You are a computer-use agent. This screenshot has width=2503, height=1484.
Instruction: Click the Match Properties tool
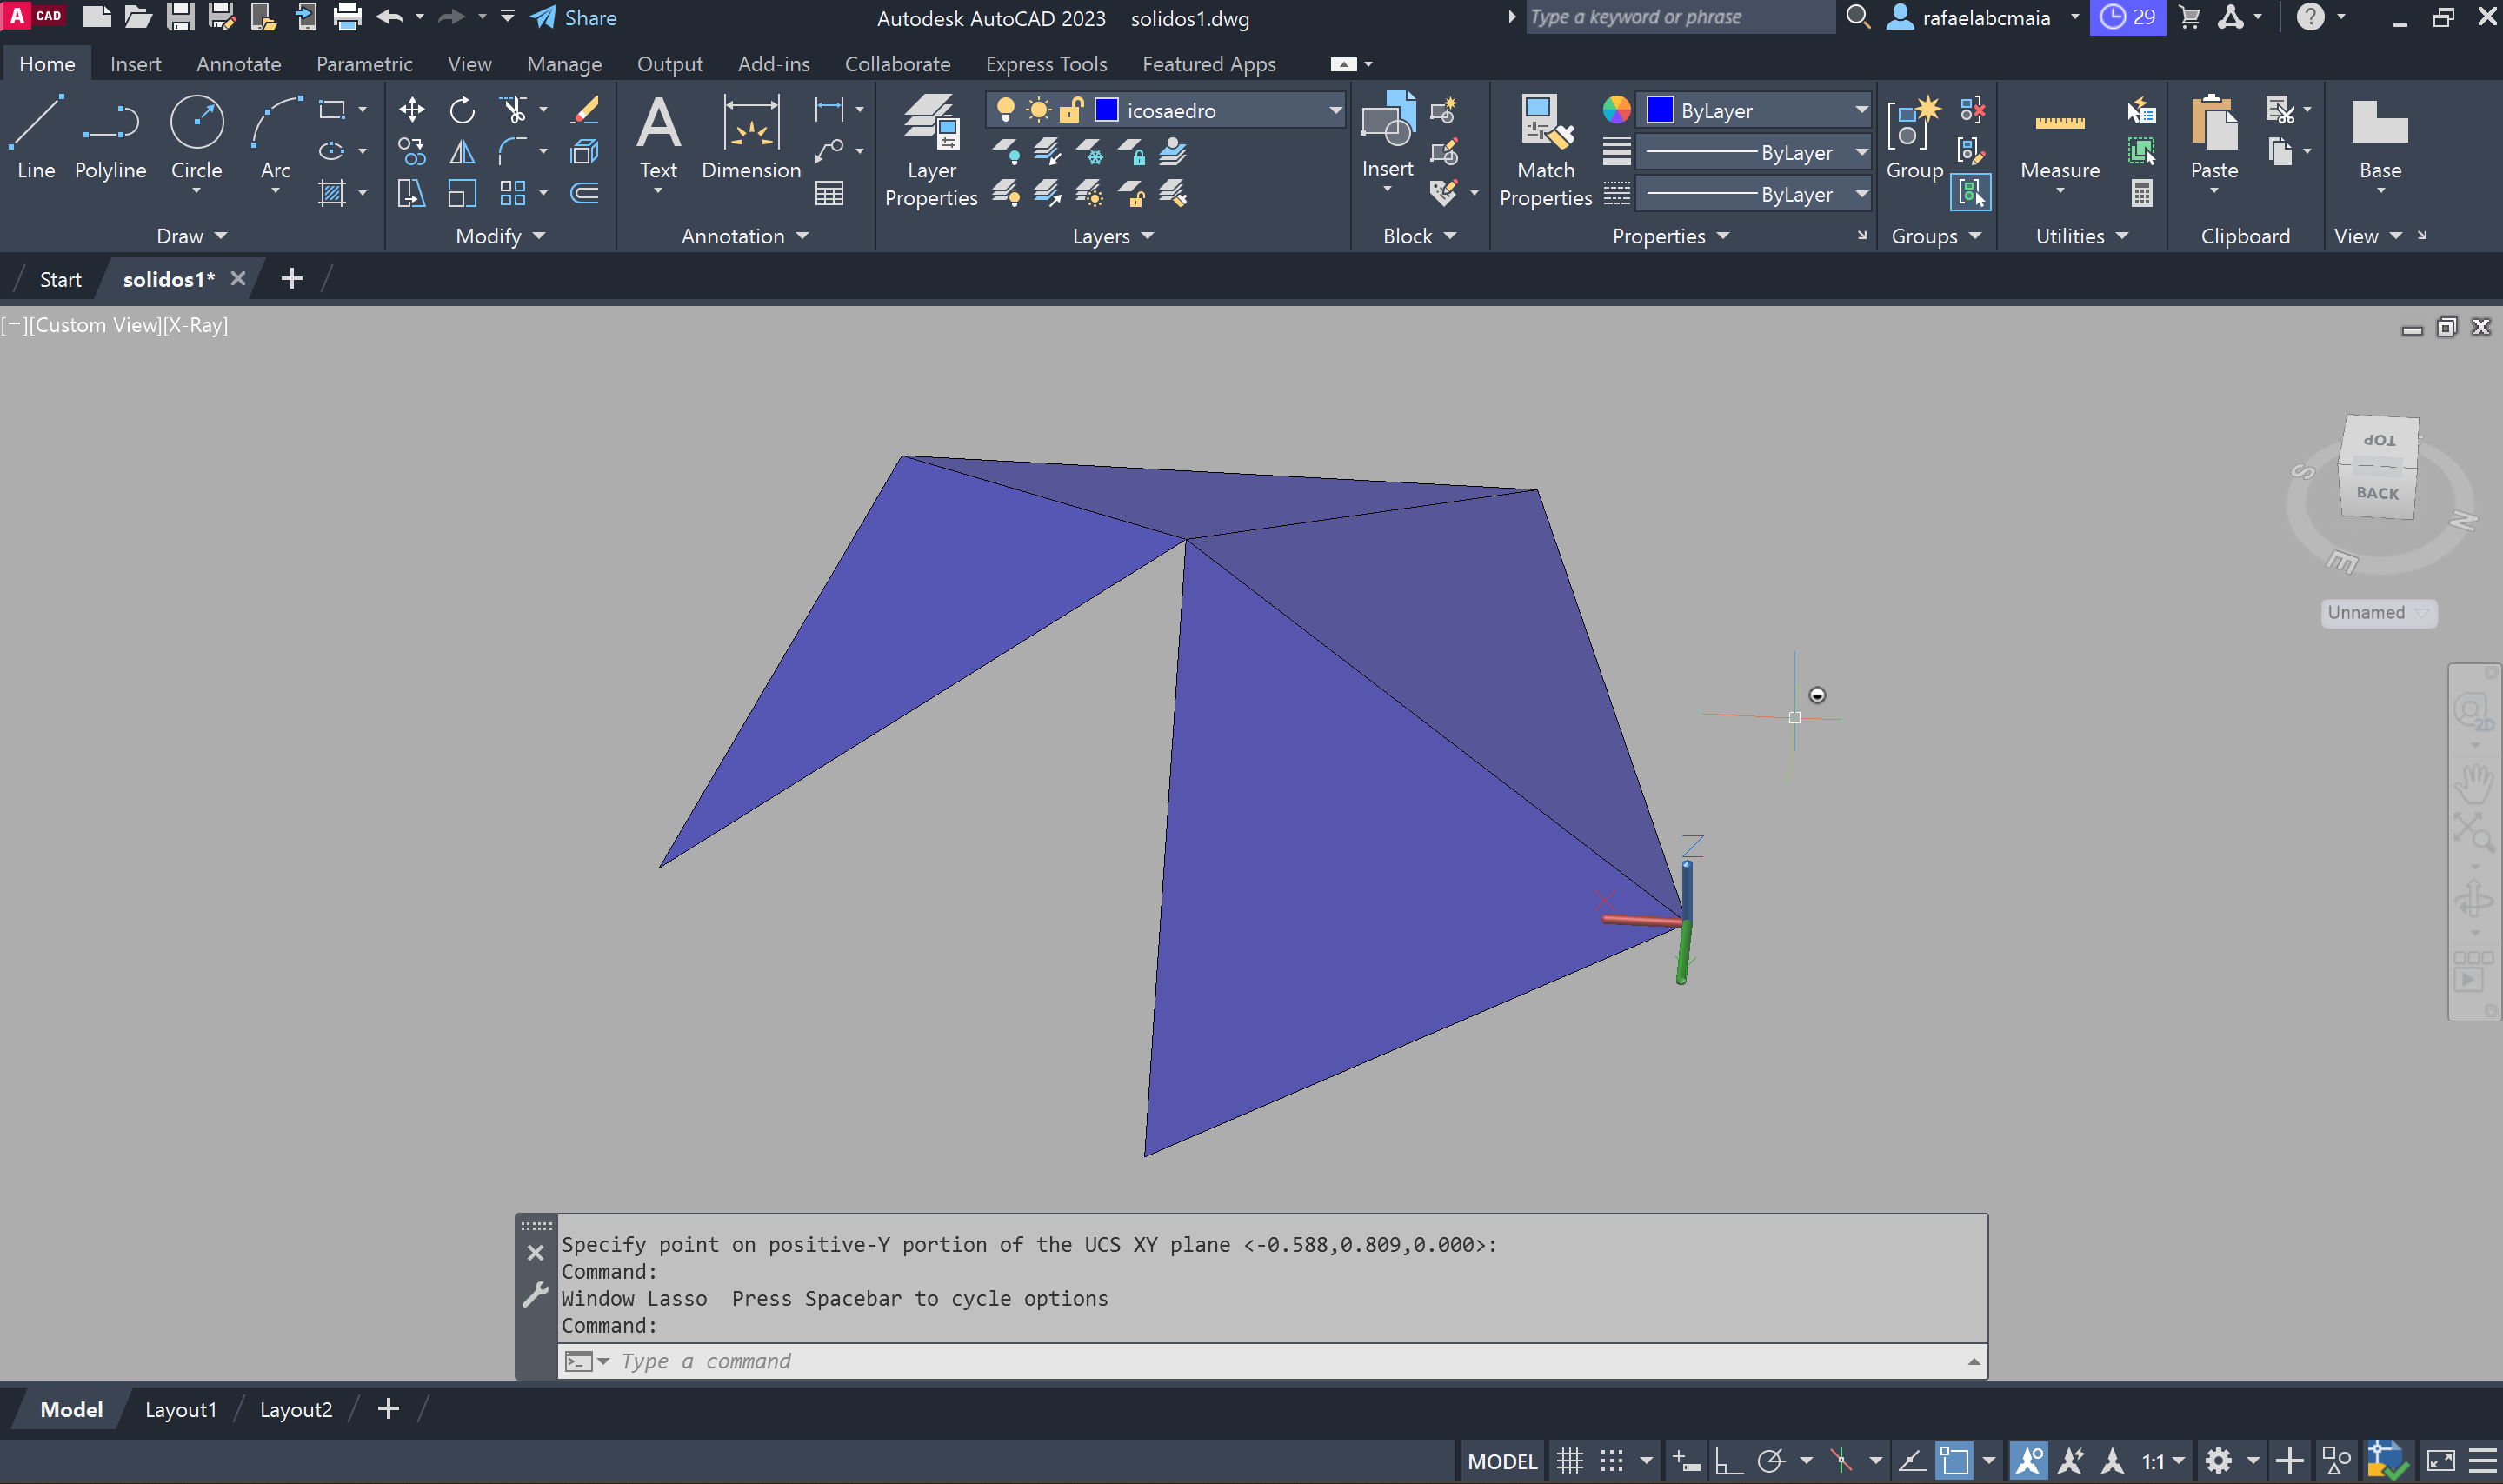(x=1544, y=150)
